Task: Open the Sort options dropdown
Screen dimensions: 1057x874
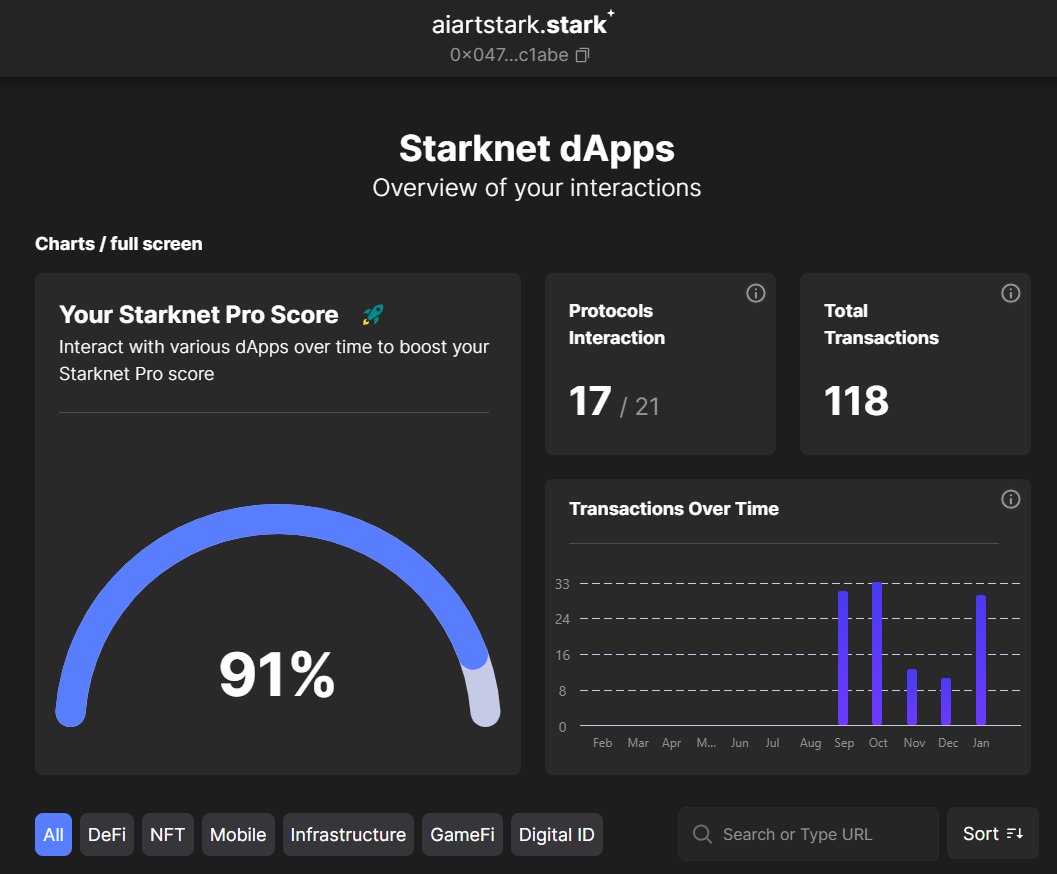Action: pos(992,833)
